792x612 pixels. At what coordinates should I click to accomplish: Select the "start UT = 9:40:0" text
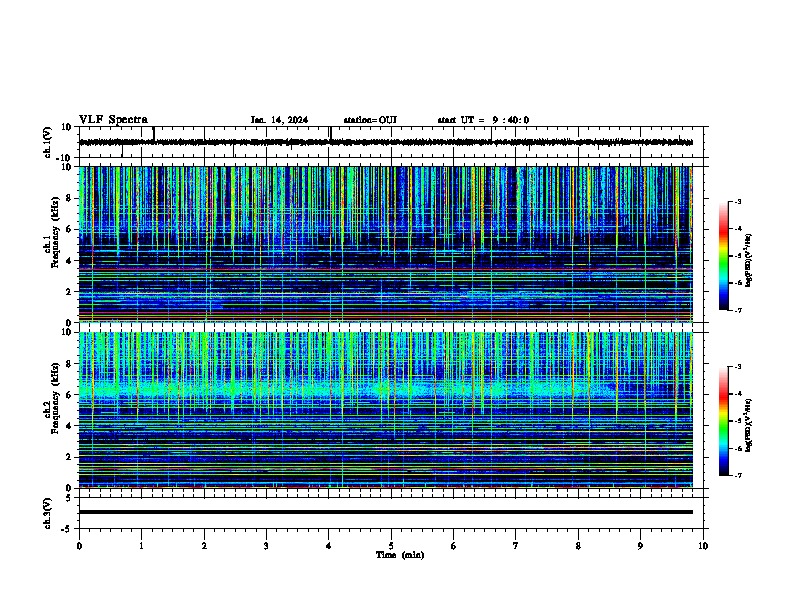click(483, 120)
